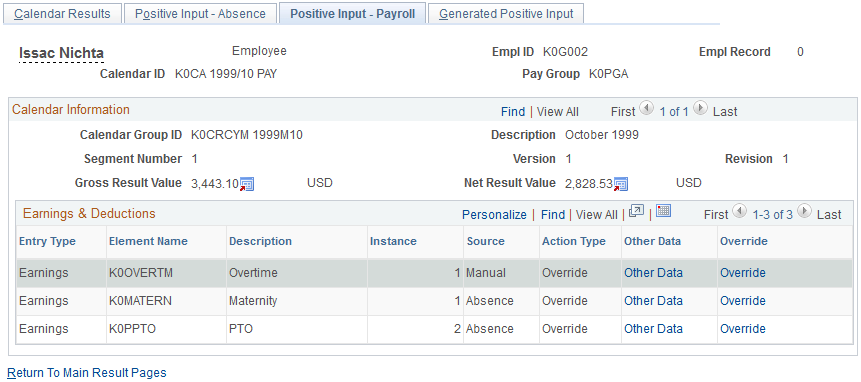Screen dimensions: 861x382
Task: Click Net Result Value 2,828.53
Action: point(589,184)
